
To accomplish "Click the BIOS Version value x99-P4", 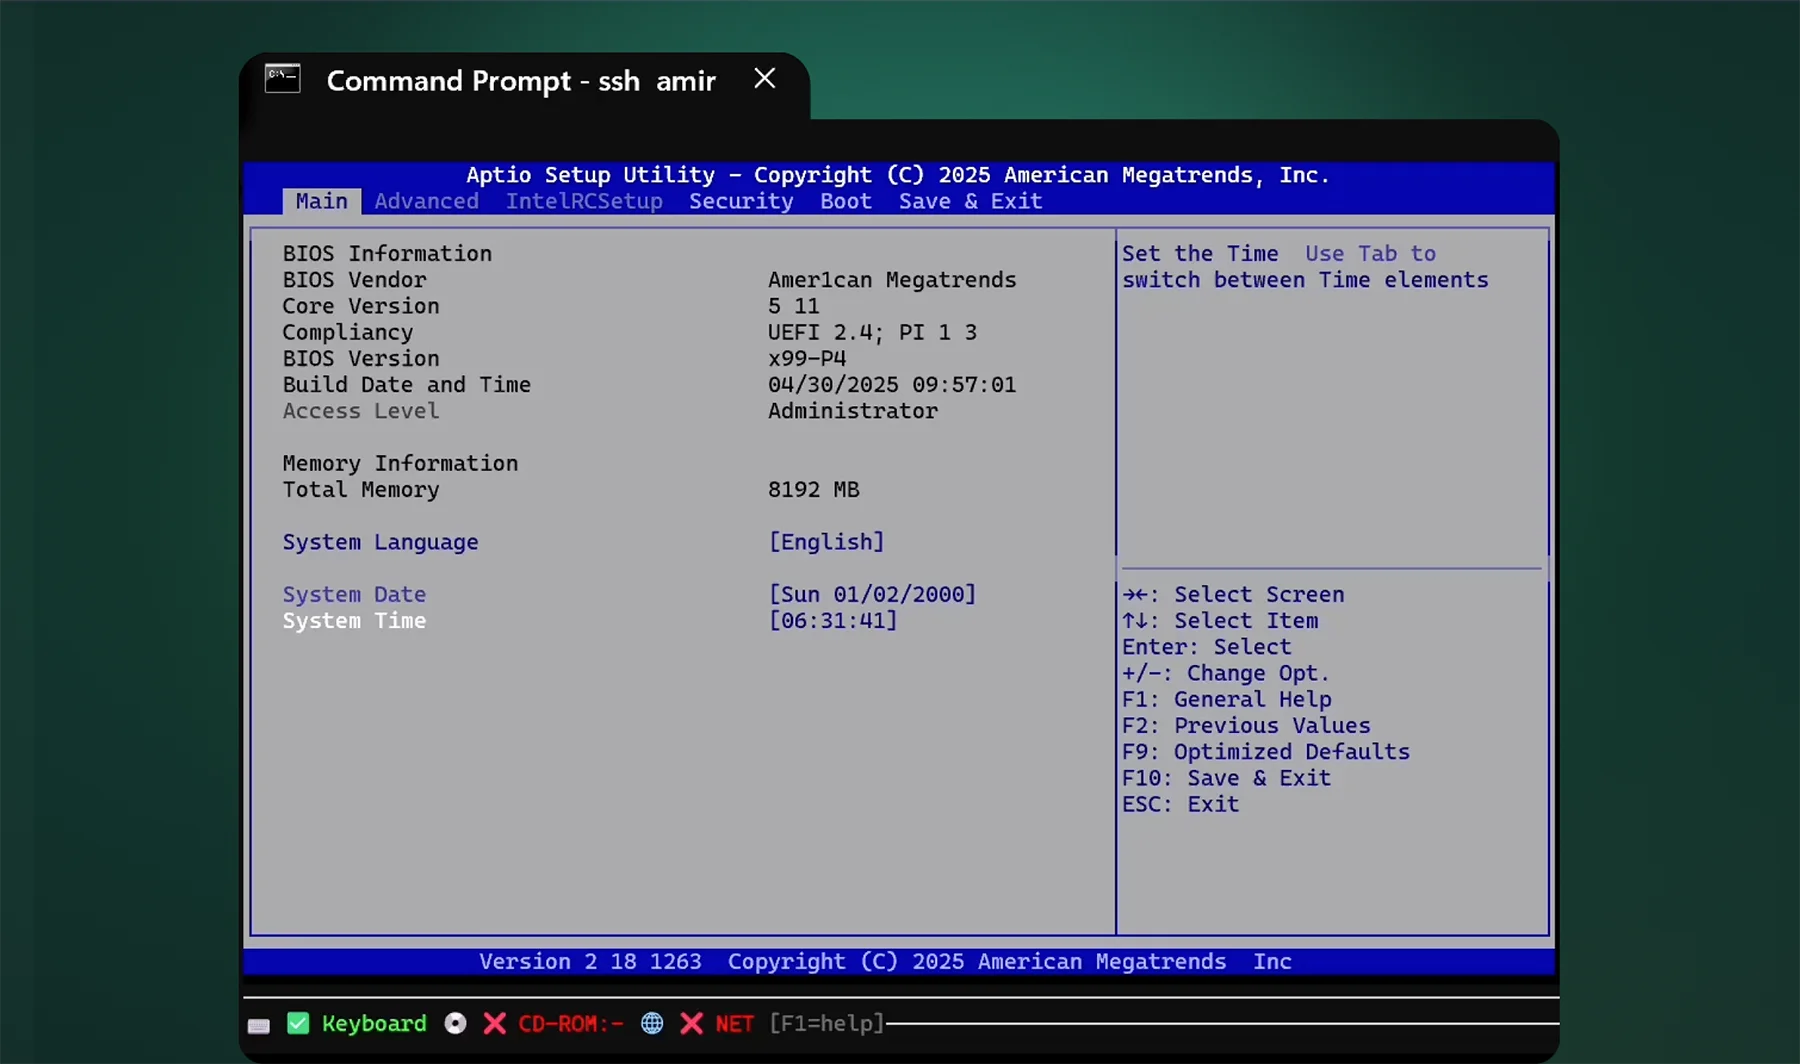I will pyautogui.click(x=807, y=358).
